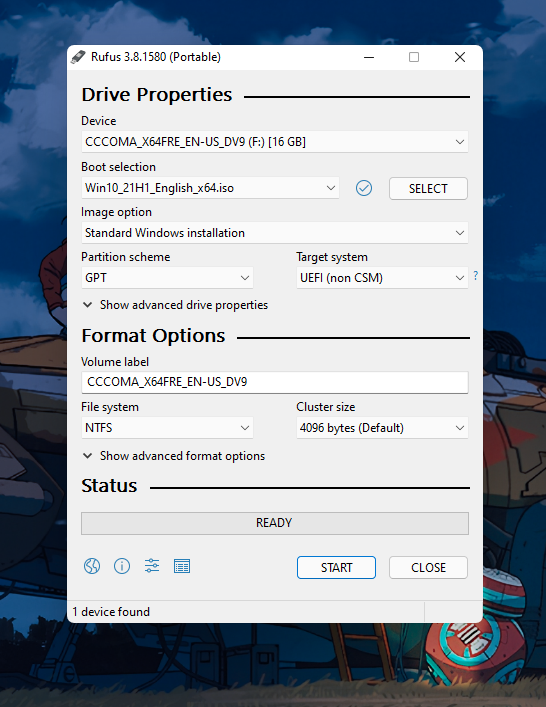The height and width of the screenshot is (707, 546).
Task: Click the Partition scheme label
Action: click(x=126, y=257)
